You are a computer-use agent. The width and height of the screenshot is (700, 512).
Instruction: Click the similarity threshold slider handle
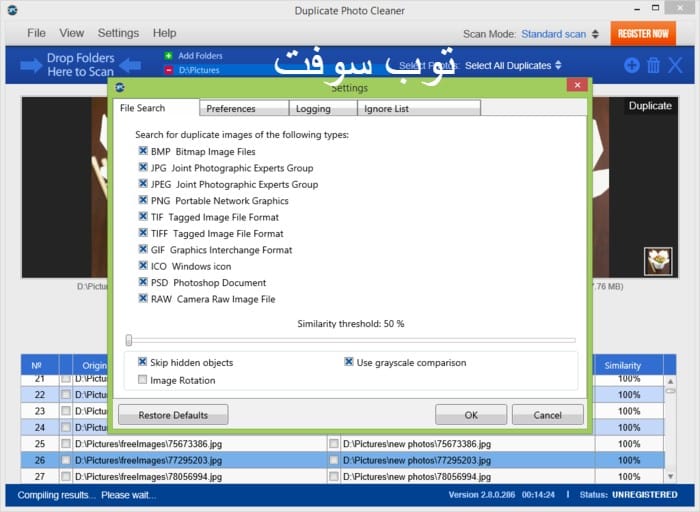(129, 340)
